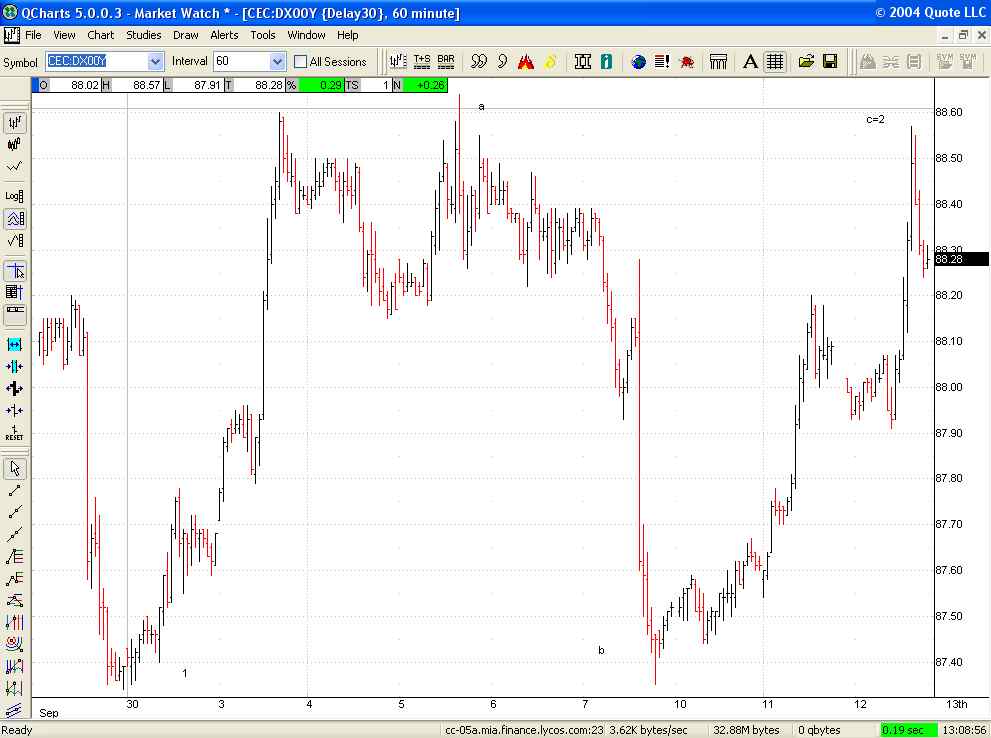Image resolution: width=991 pixels, height=738 pixels.
Task: Select the Andrews pitchfork tool
Action: [x=15, y=667]
